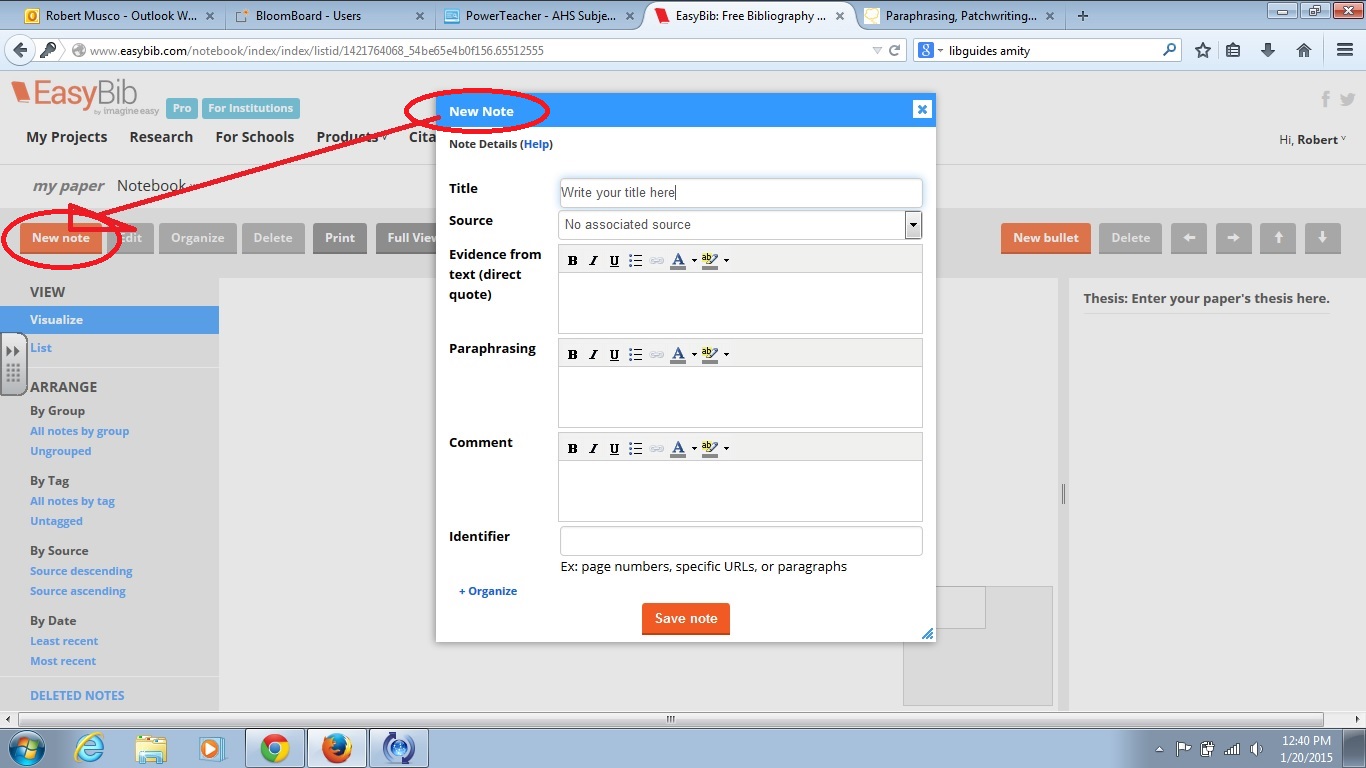Visit EasyBib's Facebook page icon
Viewport: 1366px width, 768px height.
[1326, 99]
